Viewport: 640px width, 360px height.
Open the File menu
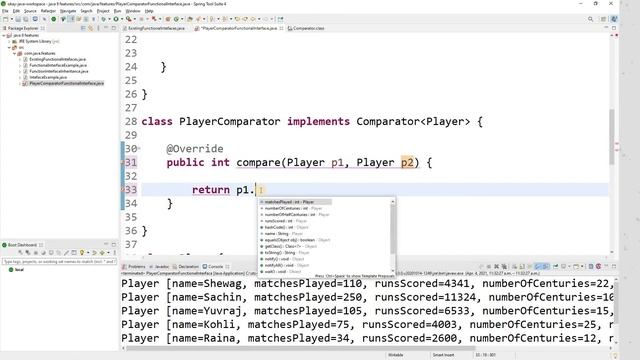point(5,11)
